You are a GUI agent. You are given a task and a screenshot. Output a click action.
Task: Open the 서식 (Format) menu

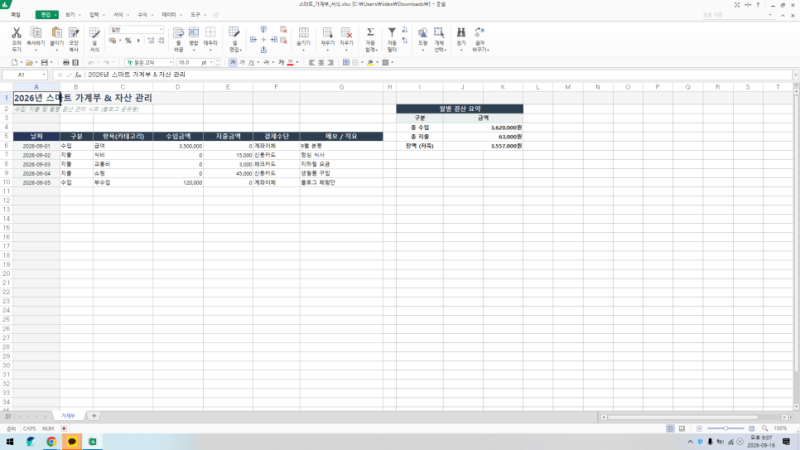point(118,15)
